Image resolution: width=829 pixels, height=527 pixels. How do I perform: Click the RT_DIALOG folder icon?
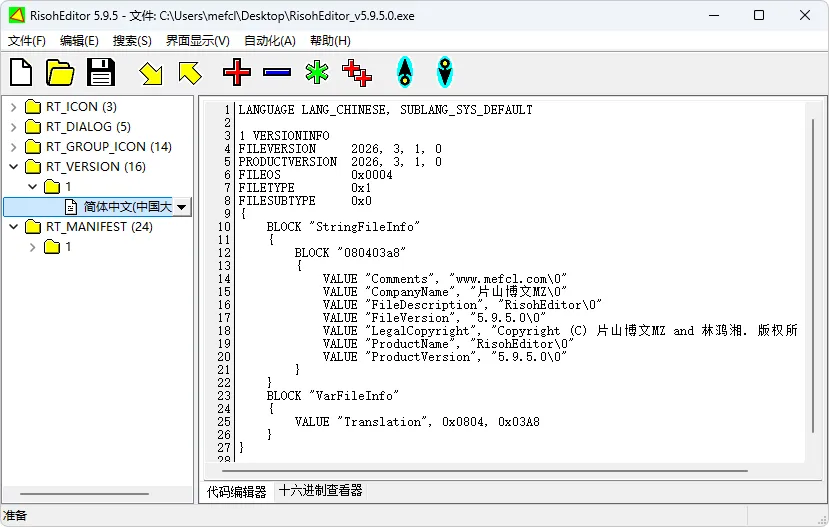click(33, 127)
